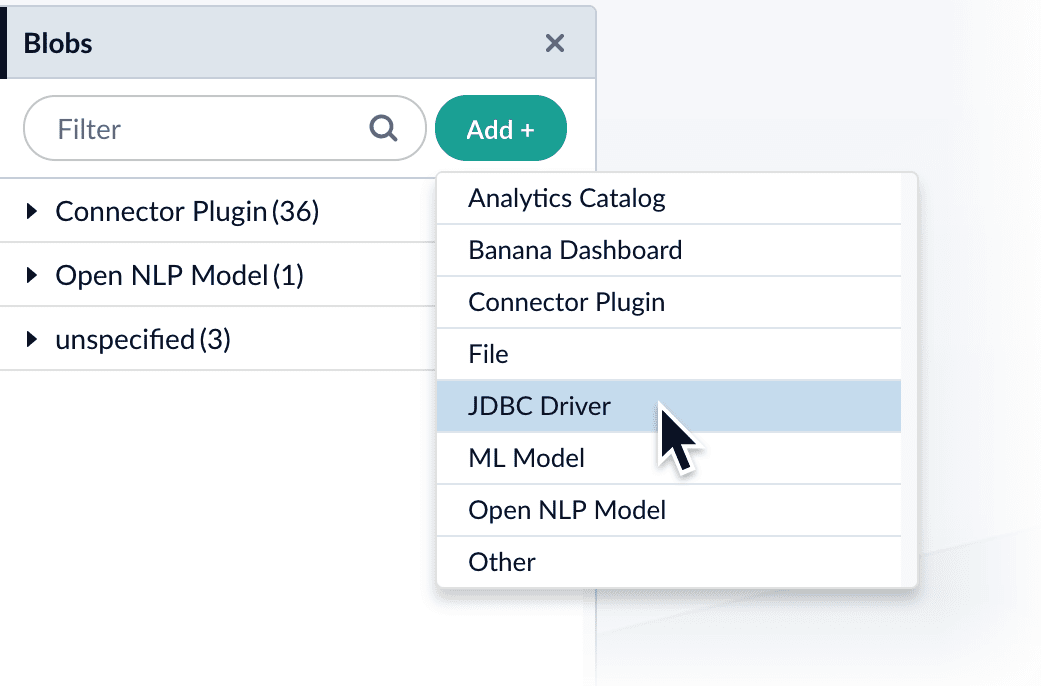1041x686 pixels.
Task: Click the search magnifier icon in Filter
Action: [x=383, y=128]
